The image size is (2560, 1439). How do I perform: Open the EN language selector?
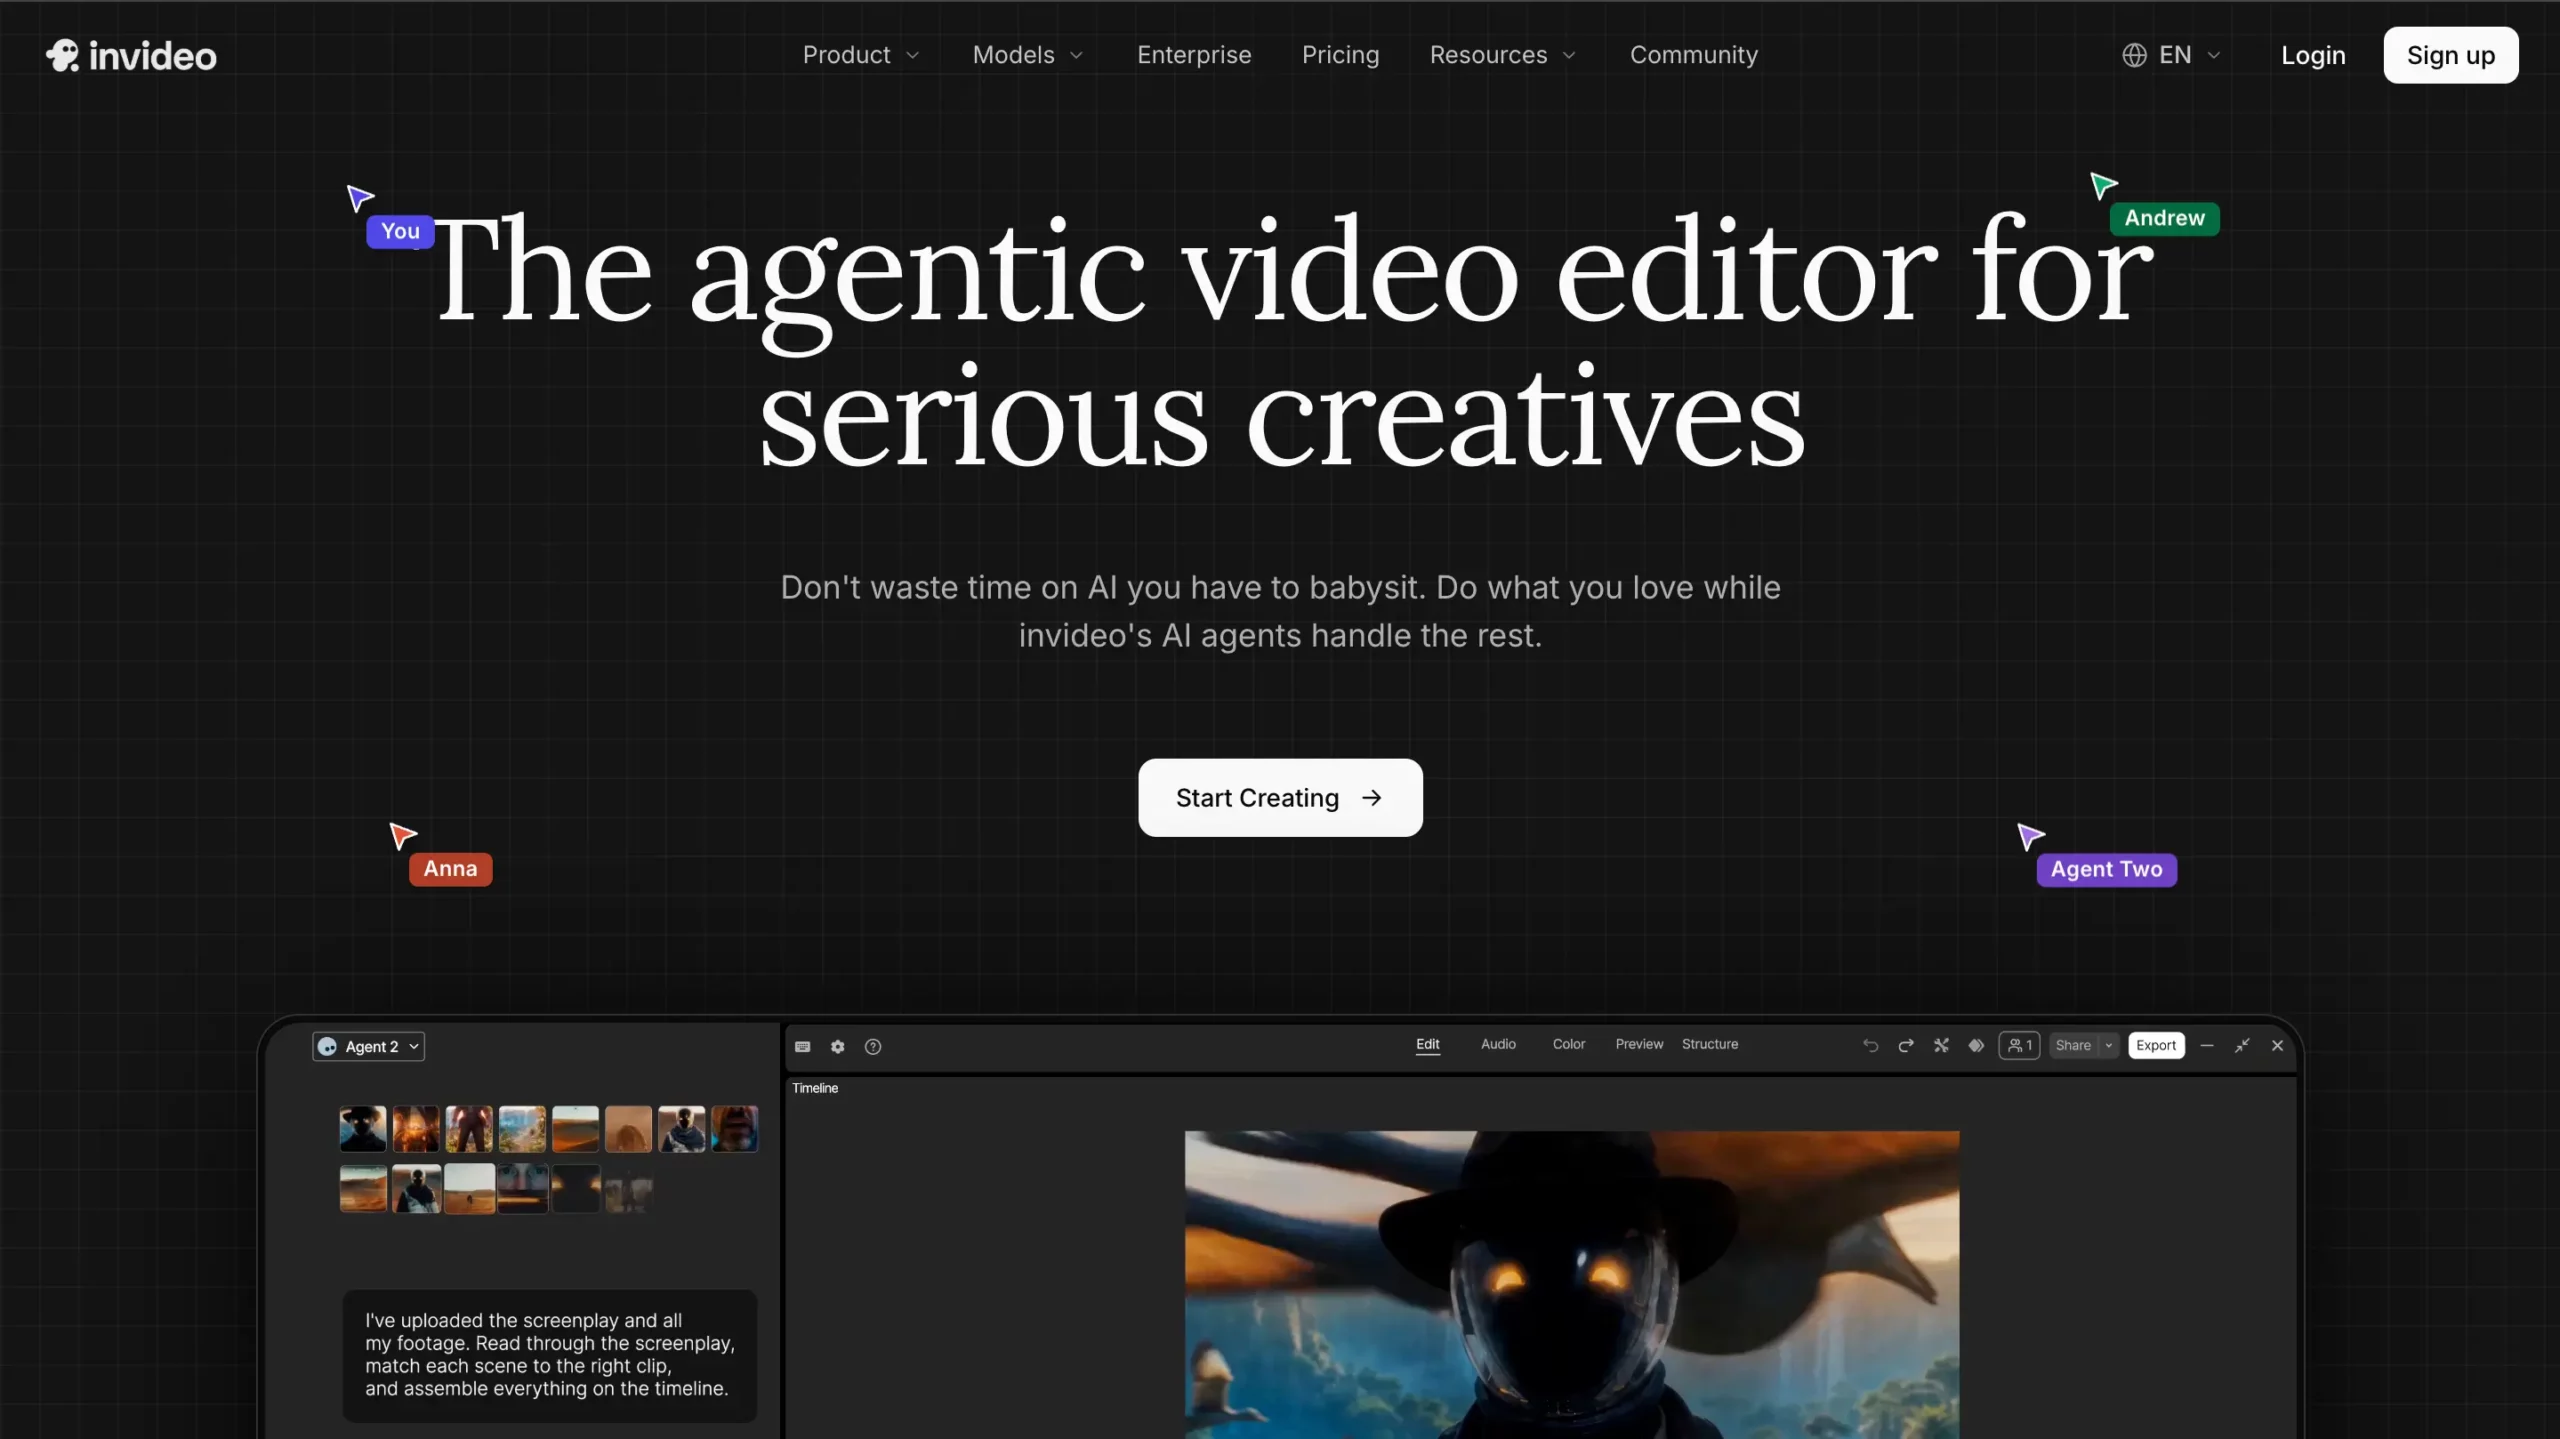pyautogui.click(x=2171, y=55)
